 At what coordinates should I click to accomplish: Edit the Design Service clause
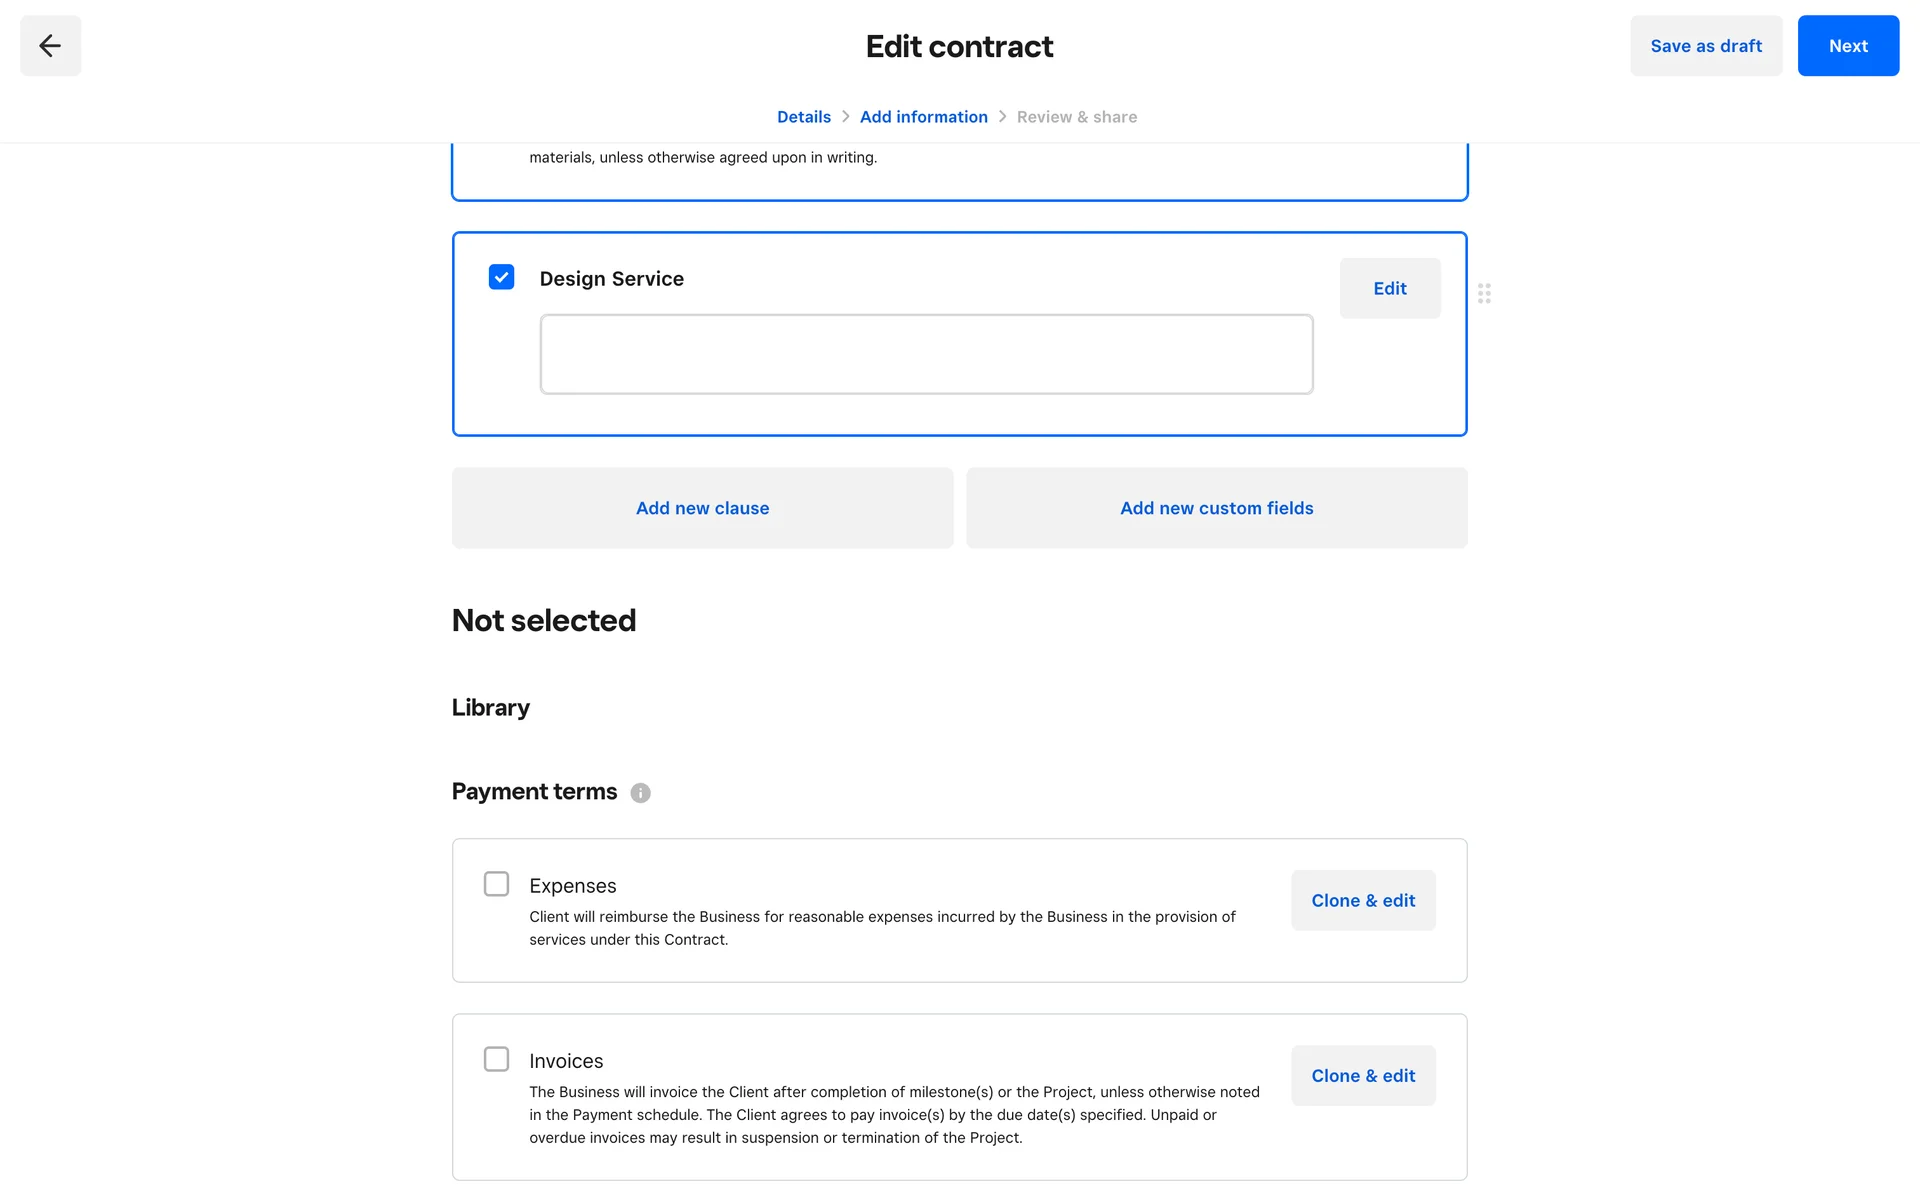[x=1389, y=289]
